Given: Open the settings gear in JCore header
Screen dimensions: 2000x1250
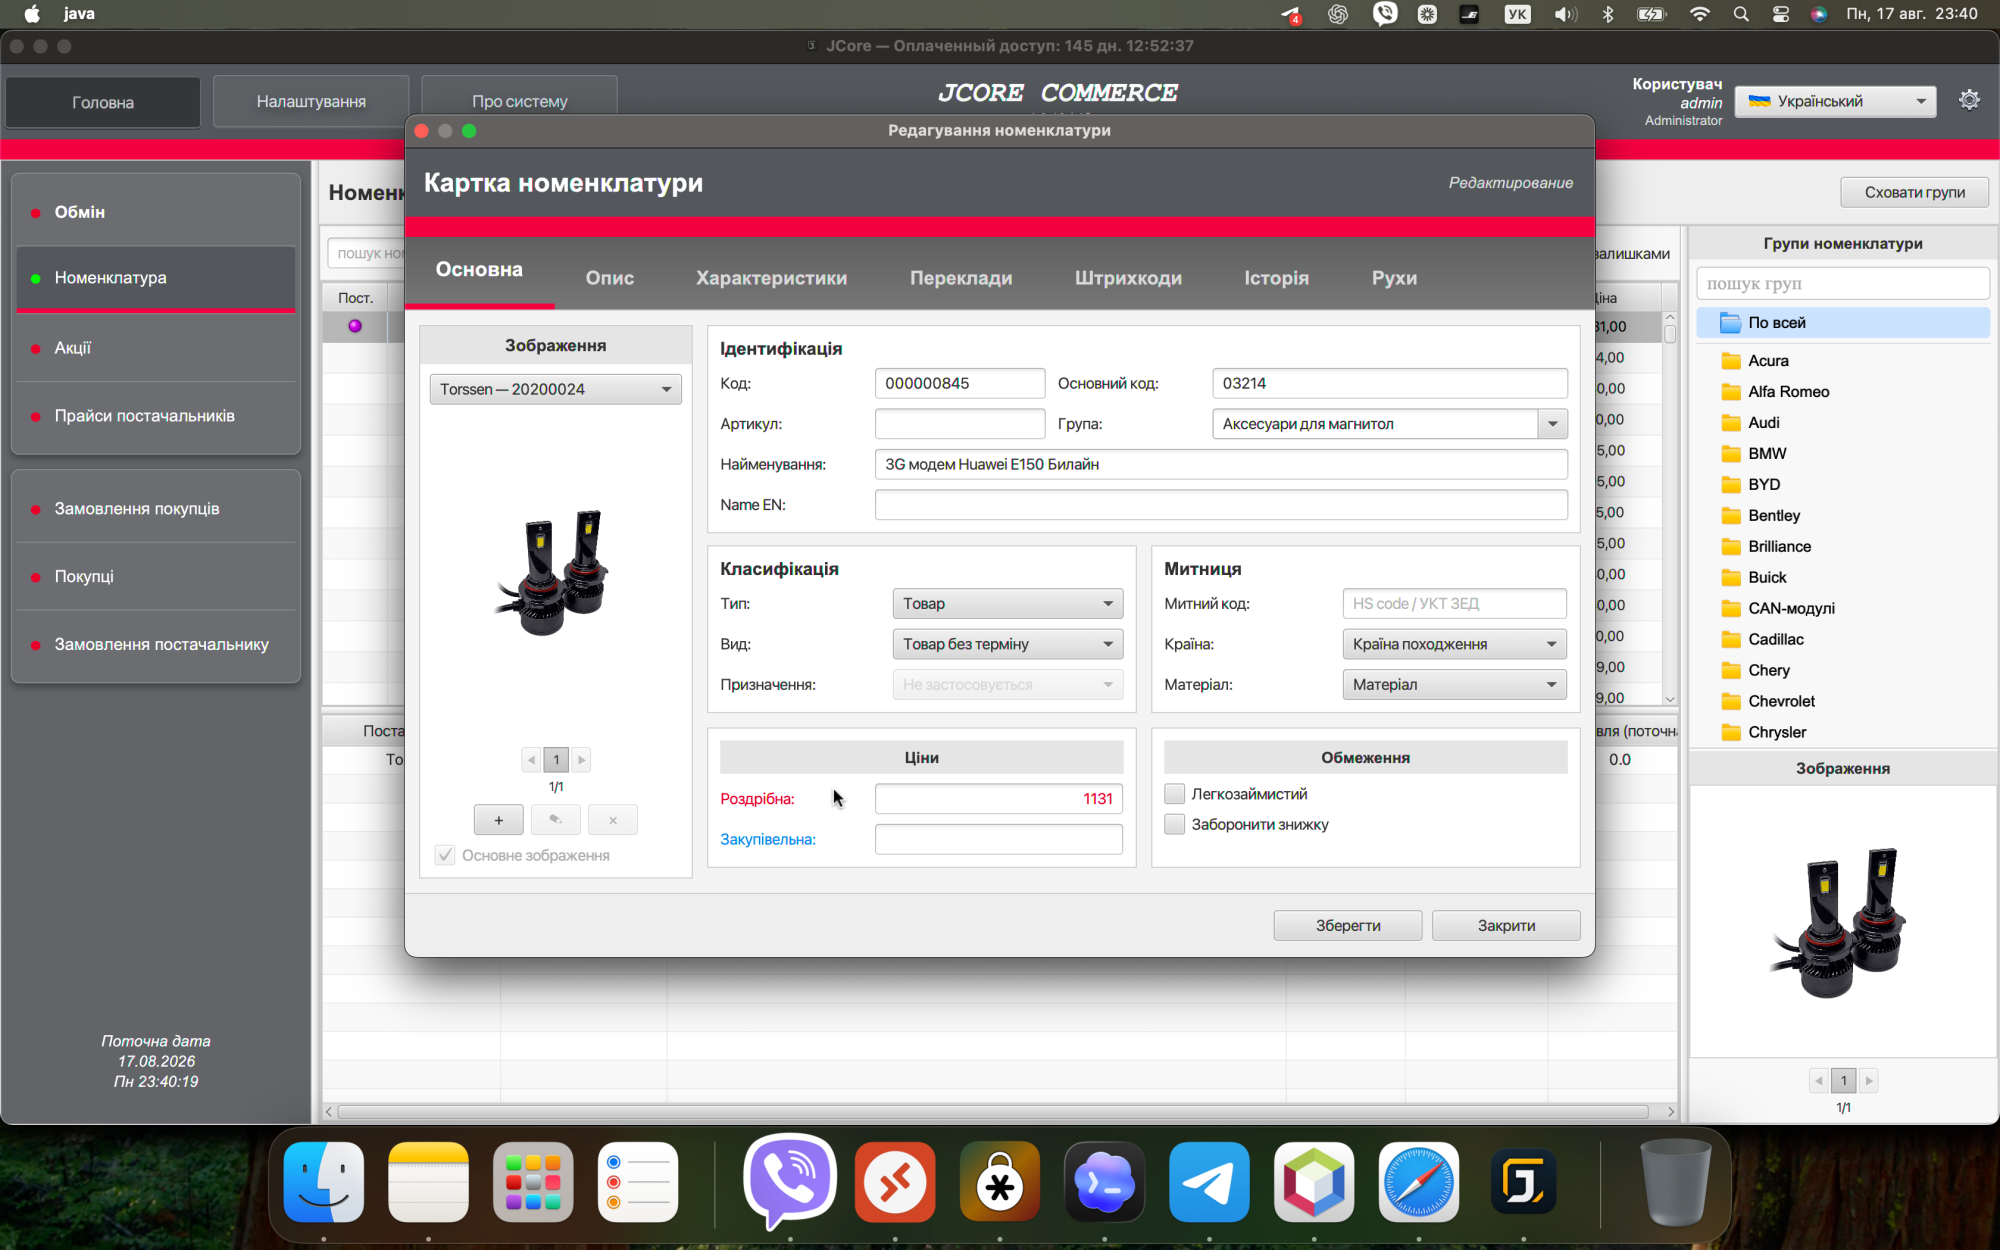Looking at the screenshot, I should pos(1969,100).
